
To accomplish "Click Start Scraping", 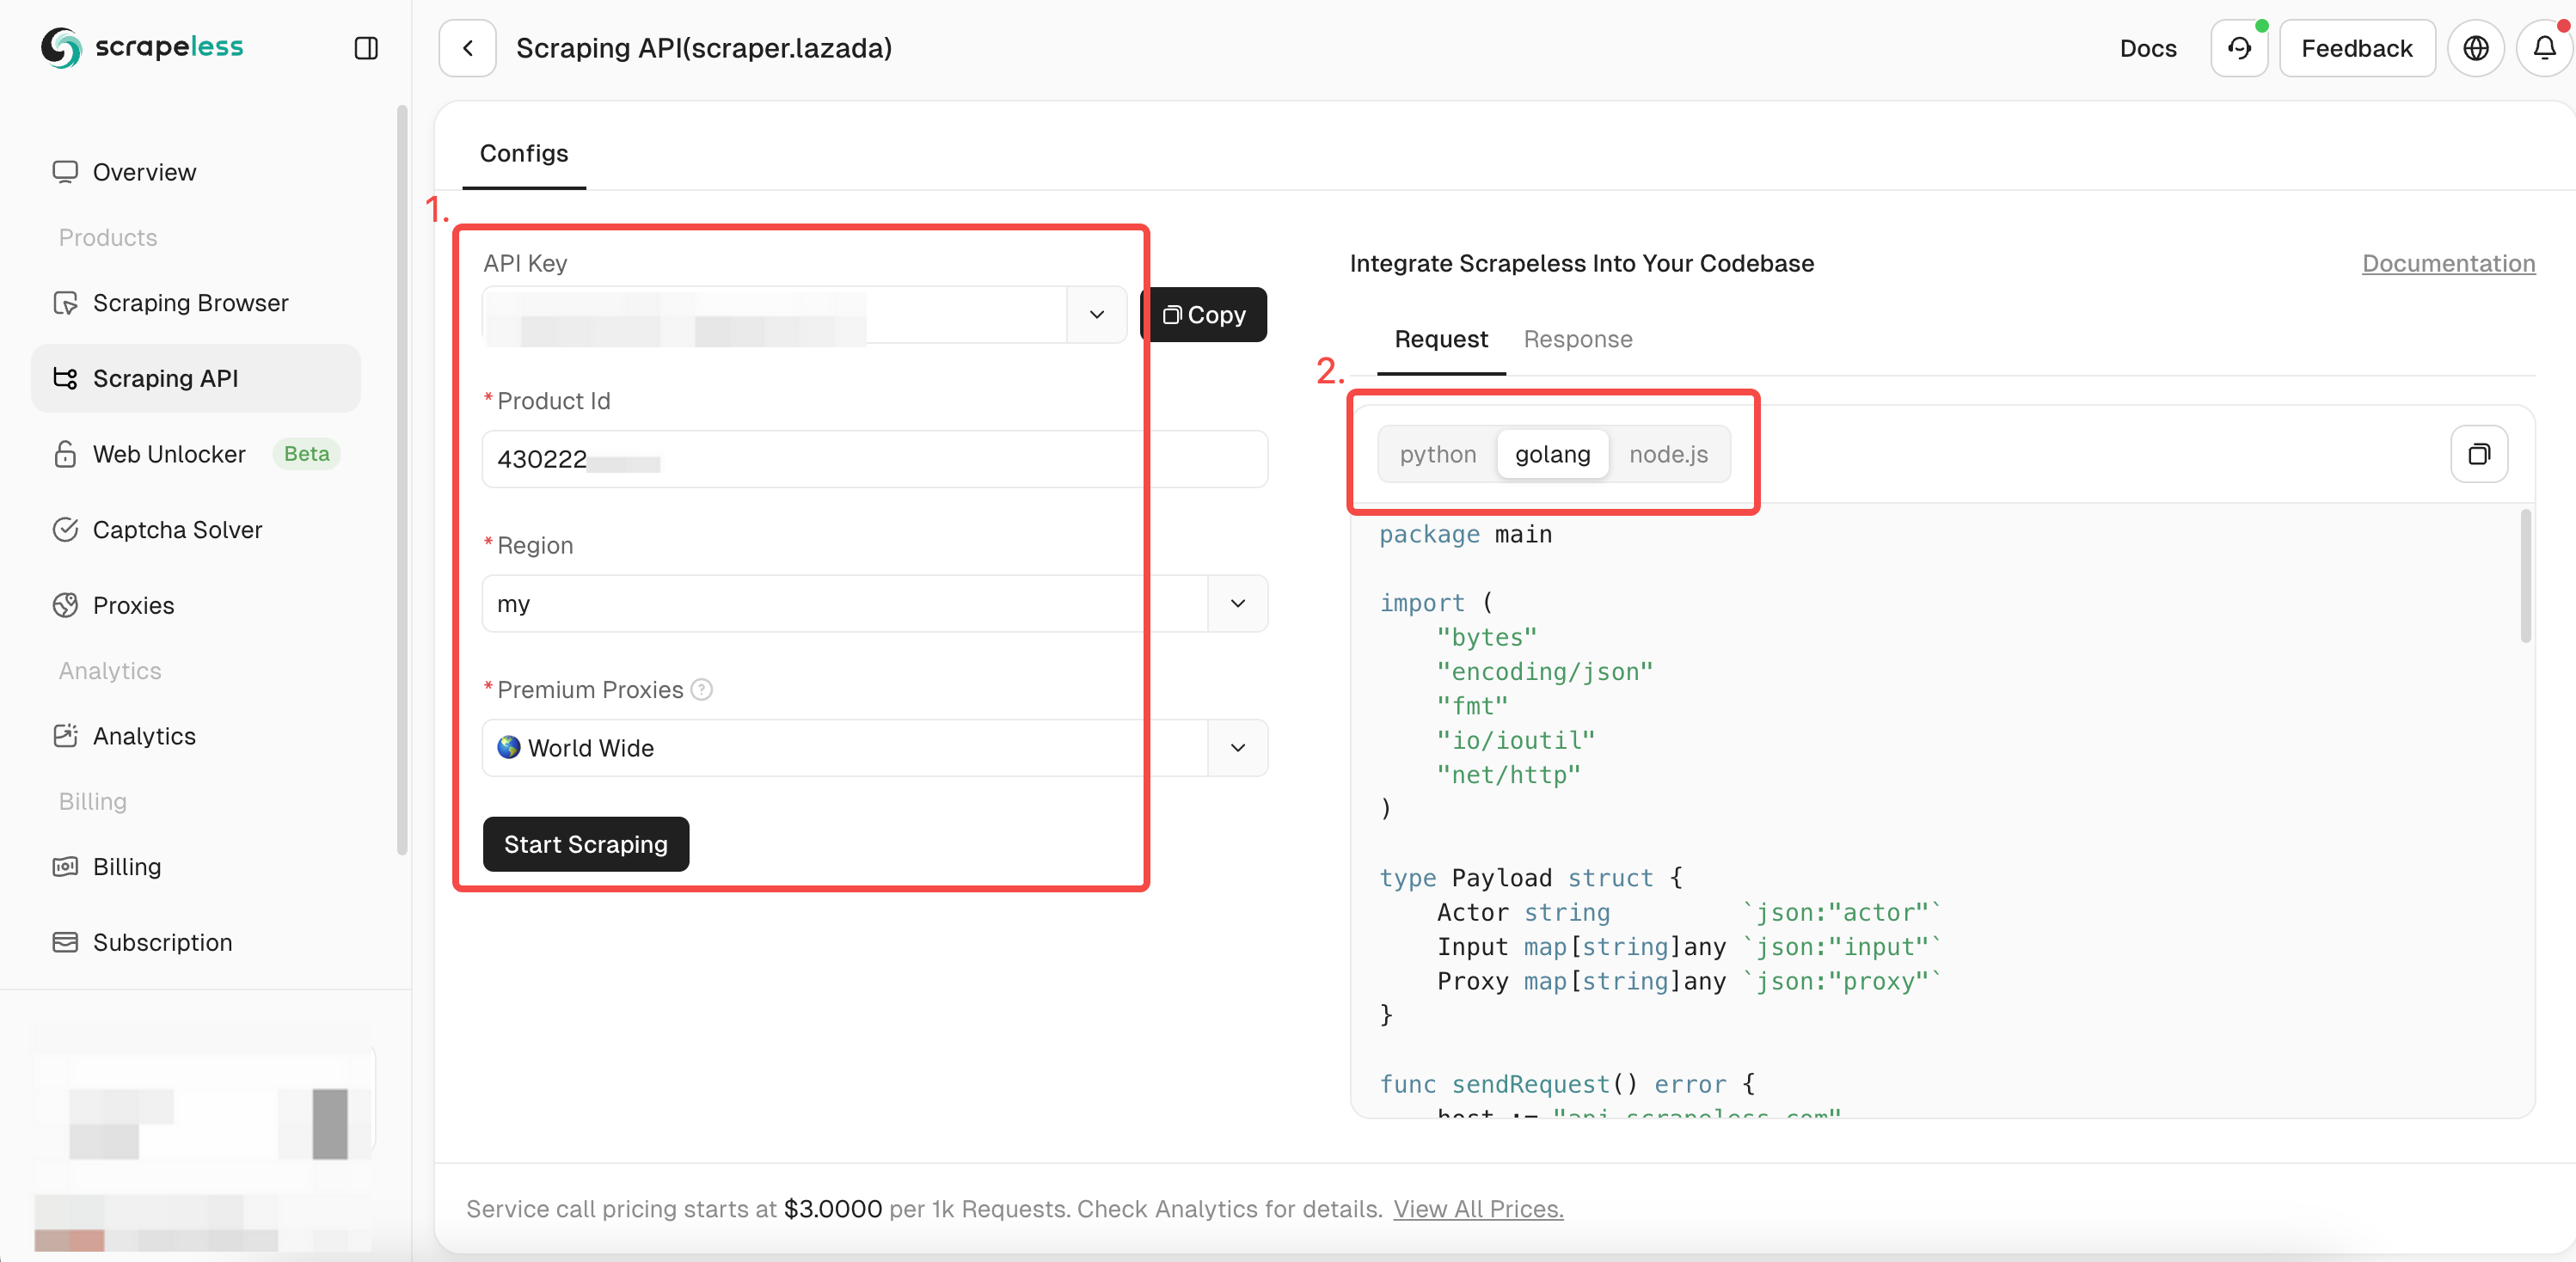I will coord(585,844).
